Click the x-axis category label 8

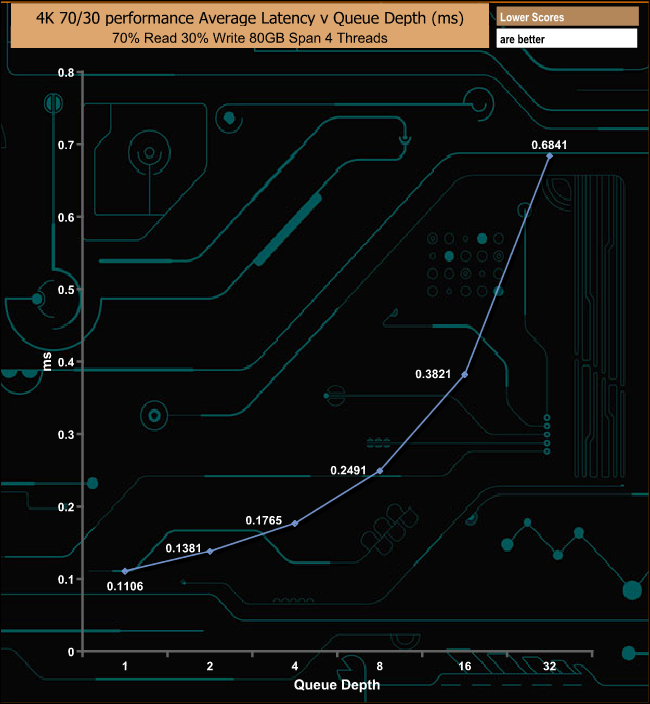coord(380,666)
